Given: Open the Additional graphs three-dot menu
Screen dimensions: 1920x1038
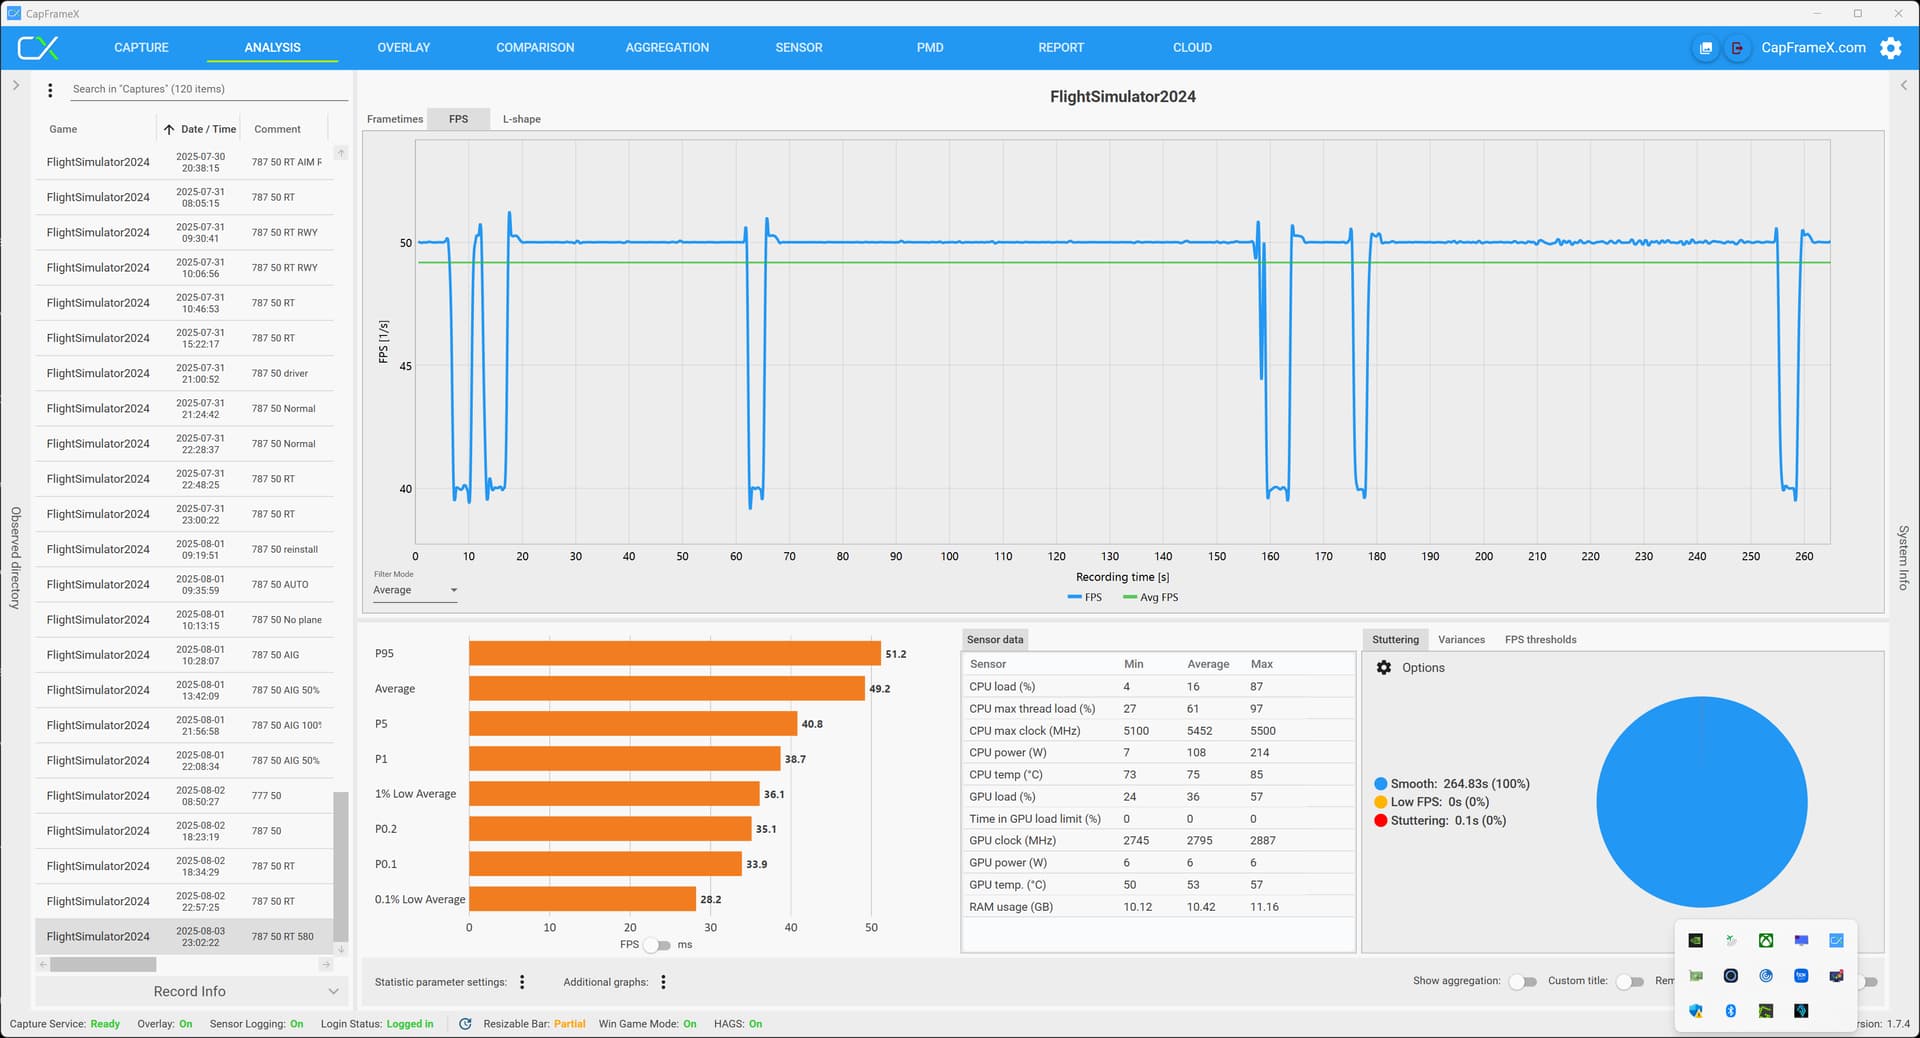Looking at the screenshot, I should coord(663,982).
